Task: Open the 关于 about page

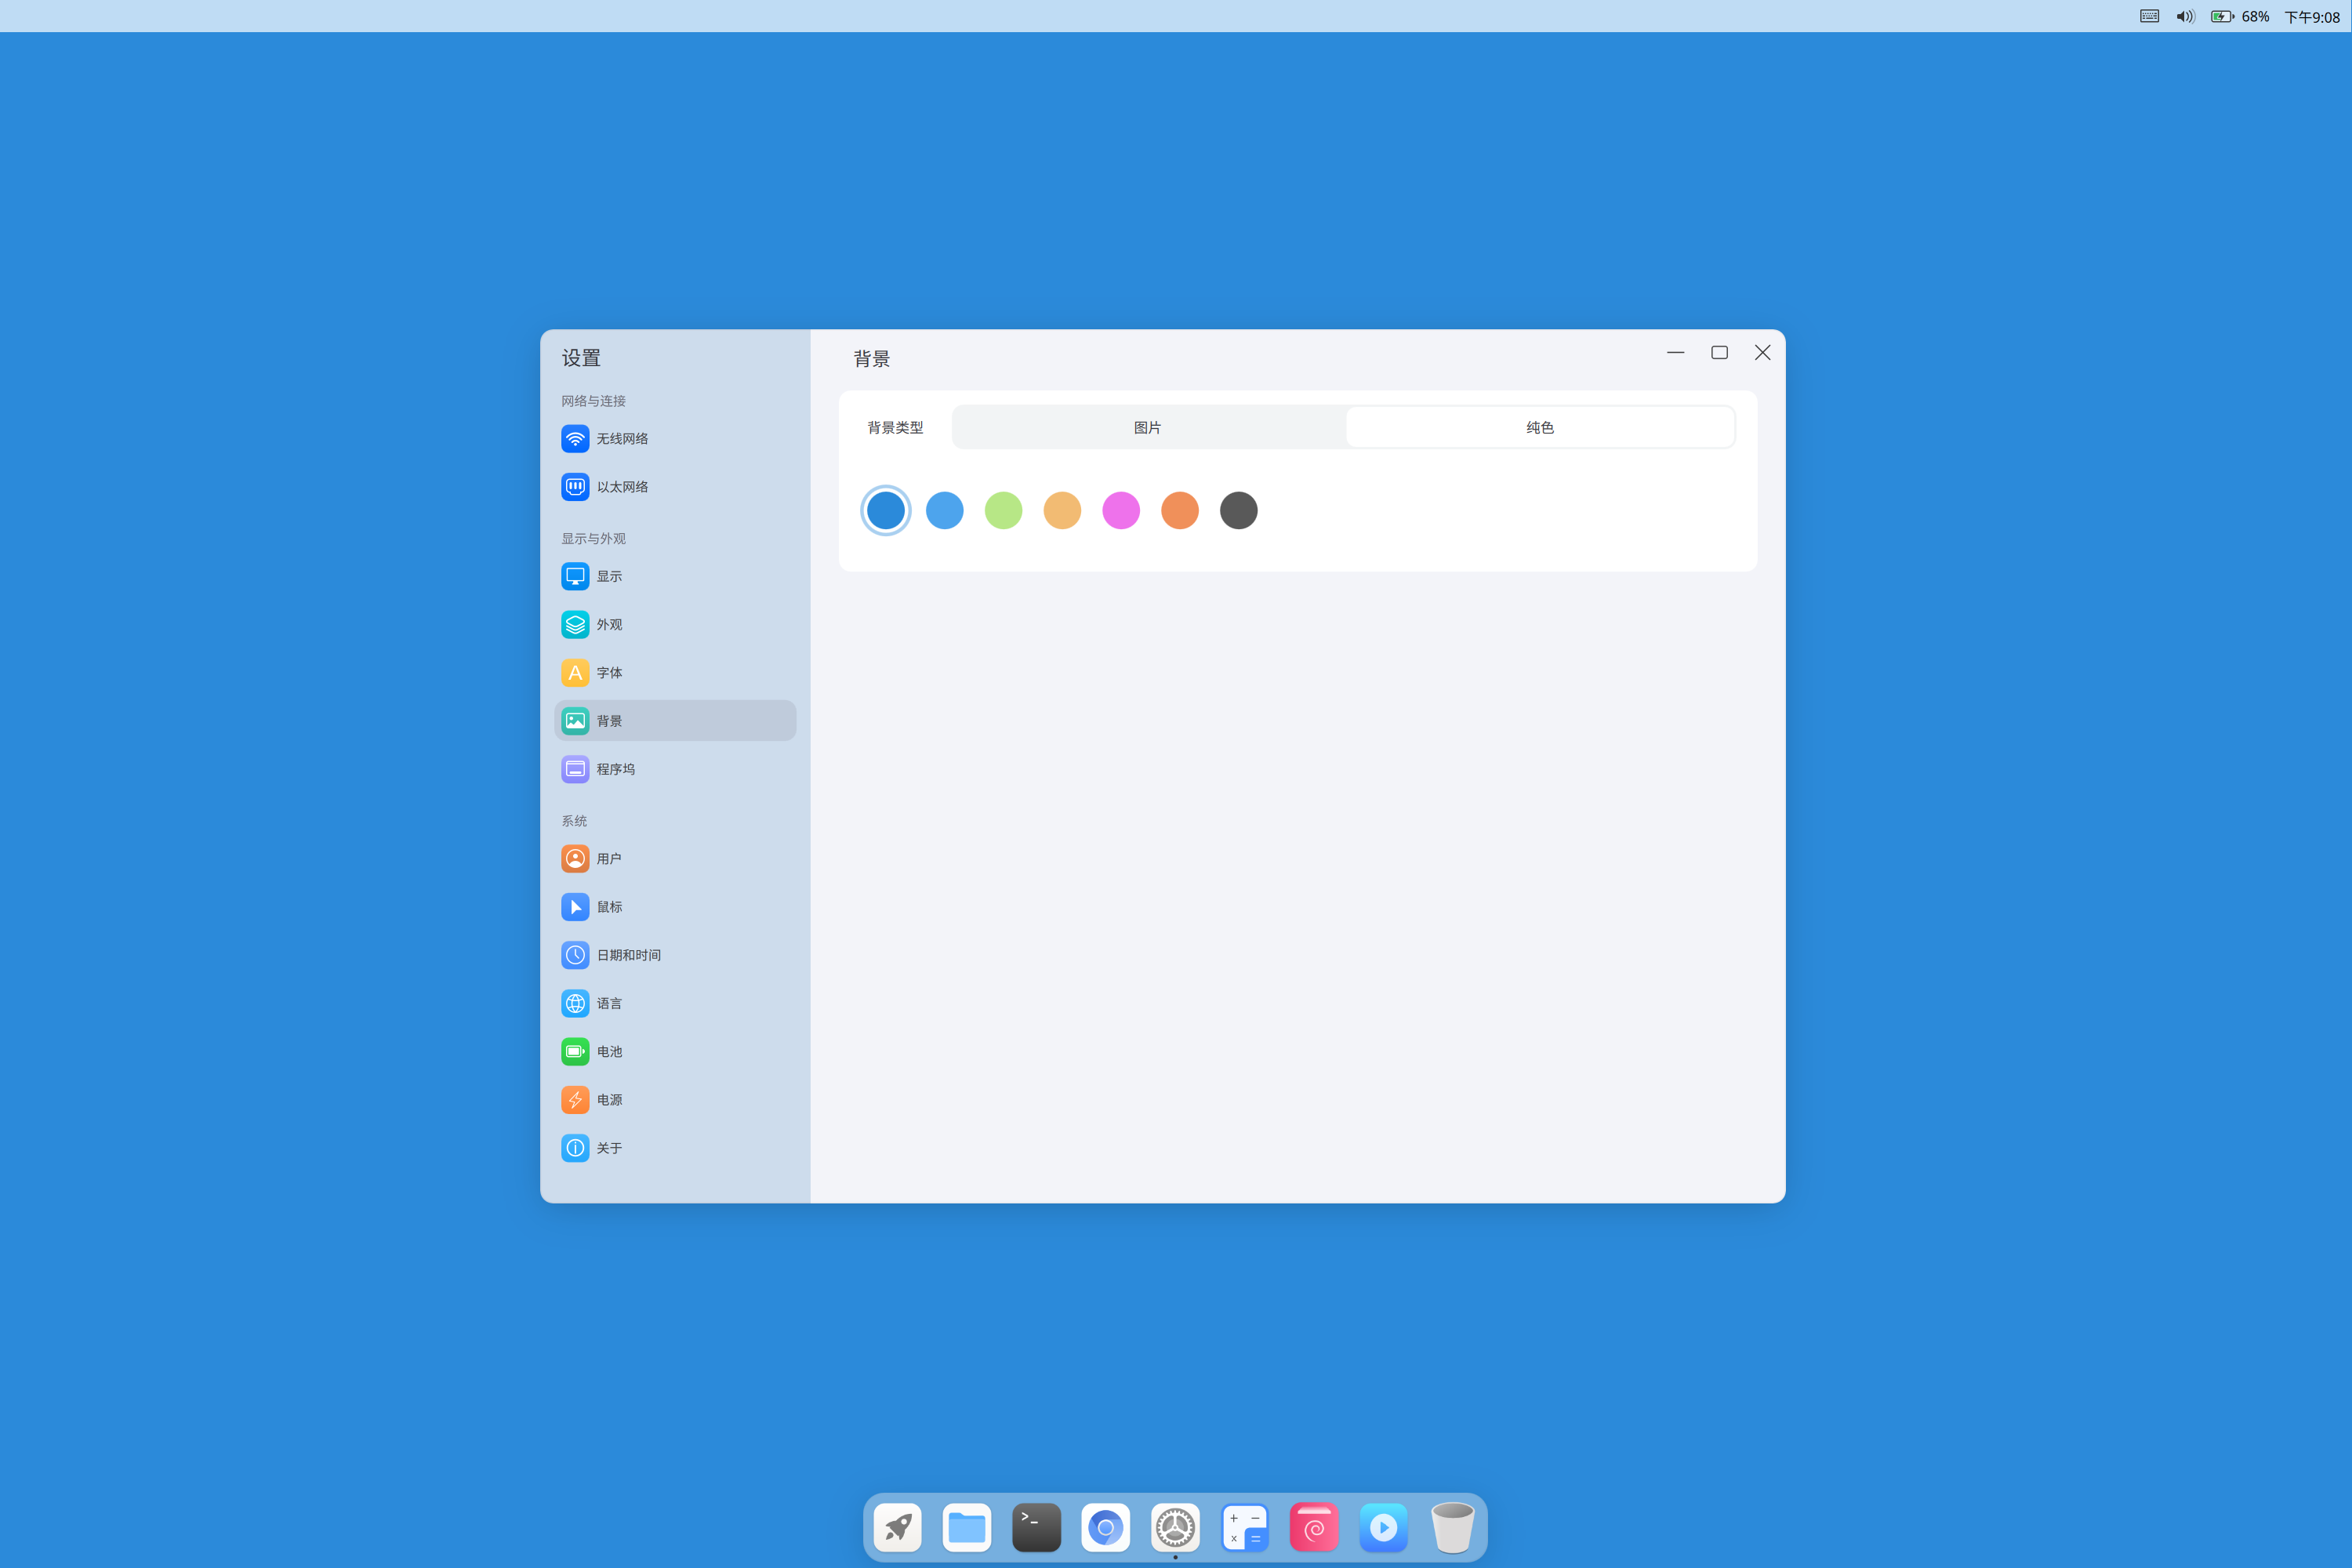Action: pyautogui.click(x=608, y=1148)
